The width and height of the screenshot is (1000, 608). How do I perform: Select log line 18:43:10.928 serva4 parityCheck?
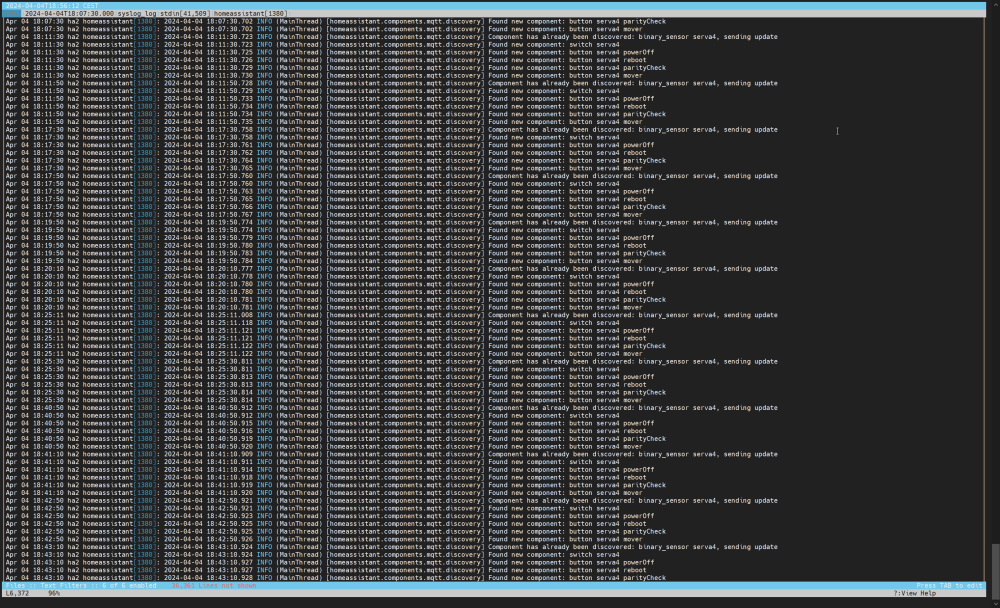coord(335,578)
